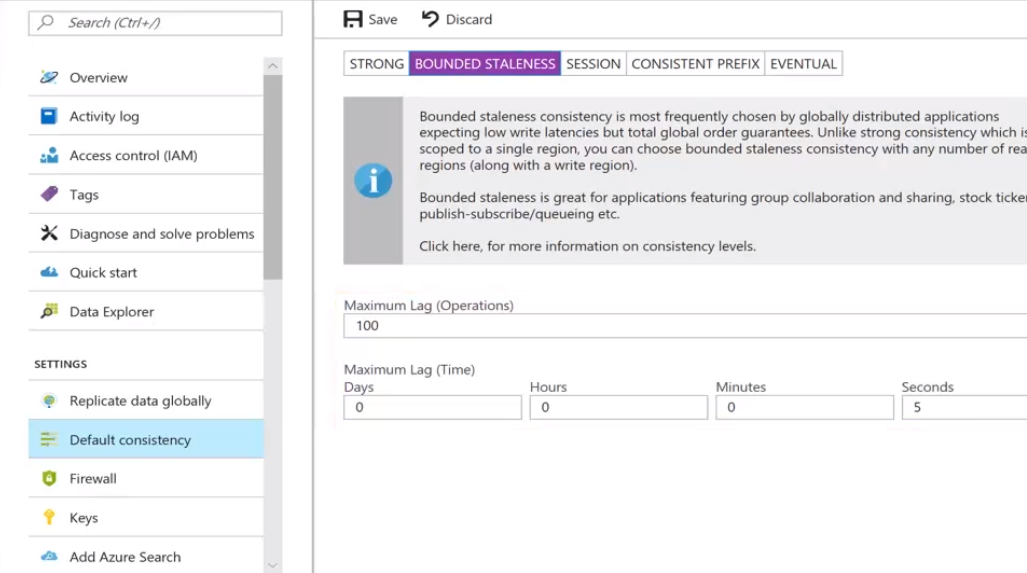
Task: Click the Save floppy disk icon
Action: point(353,19)
